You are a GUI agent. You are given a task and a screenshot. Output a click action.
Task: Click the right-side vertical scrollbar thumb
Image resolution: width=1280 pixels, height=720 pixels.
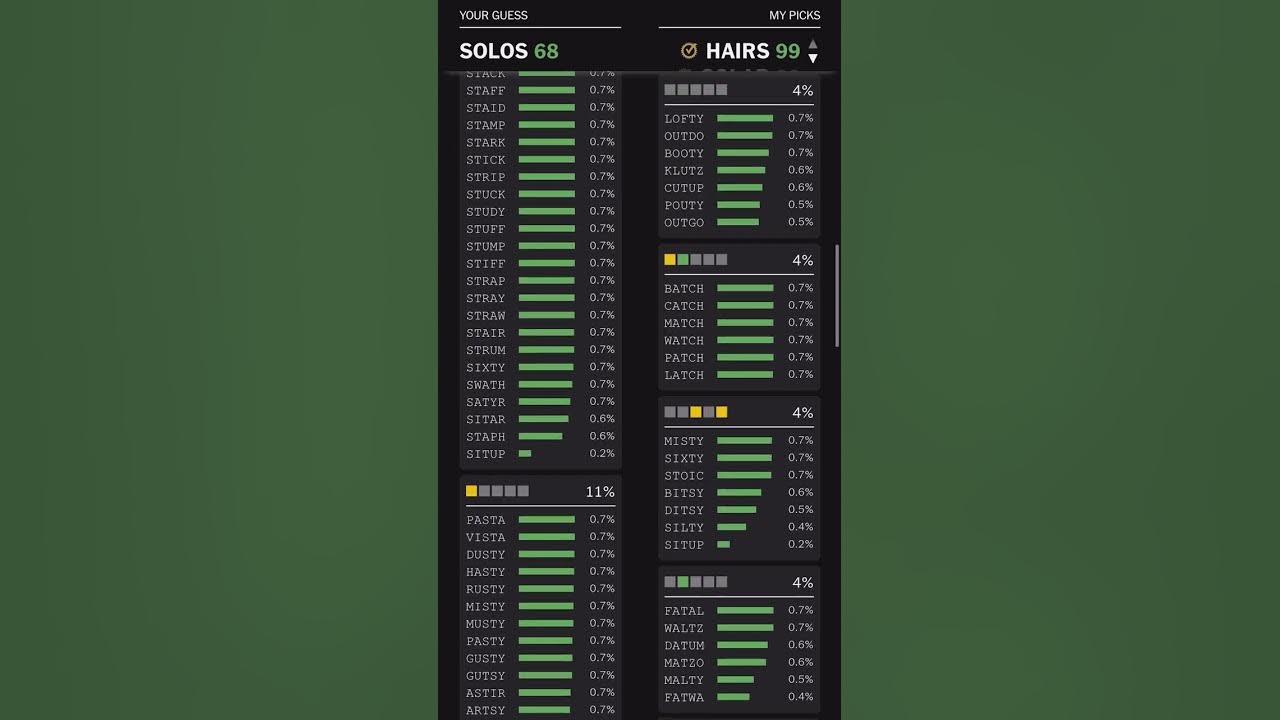pyautogui.click(x=837, y=296)
